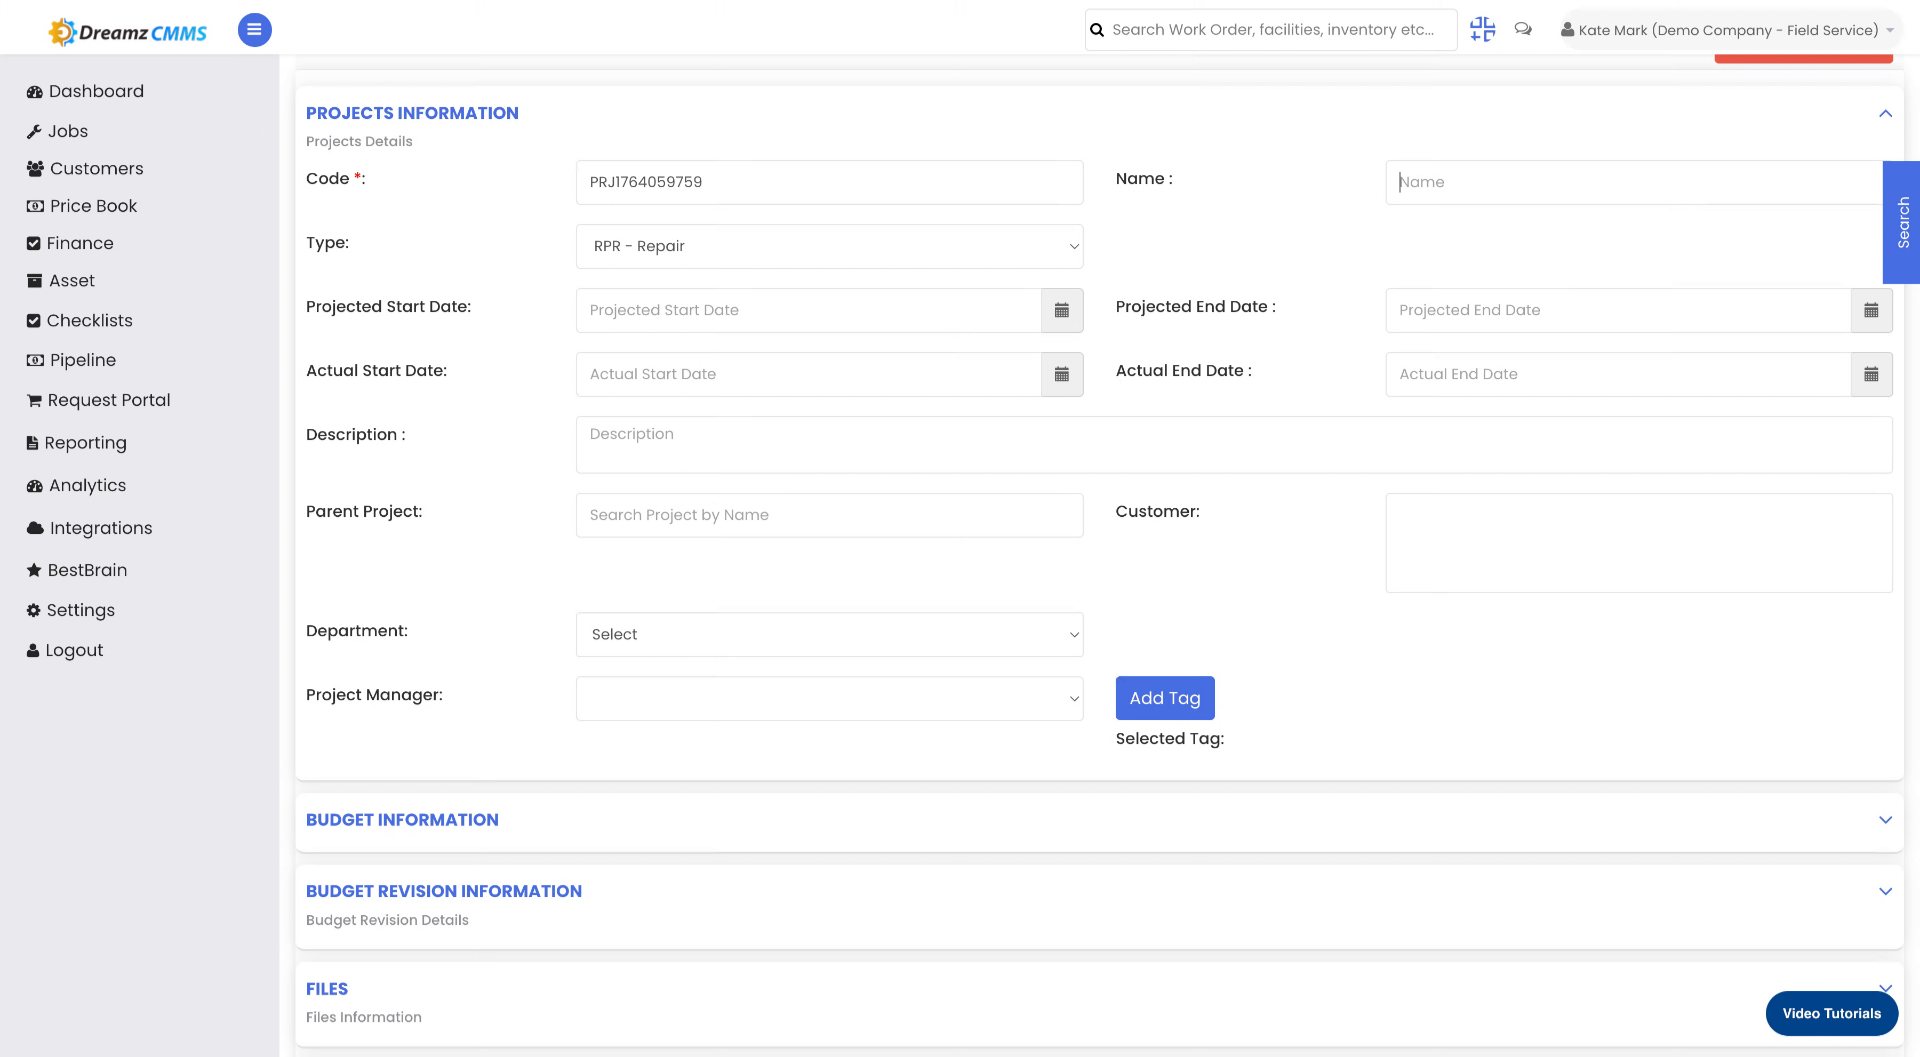Open BestBrain in the sidebar
1920x1057 pixels.
pyautogui.click(x=77, y=570)
